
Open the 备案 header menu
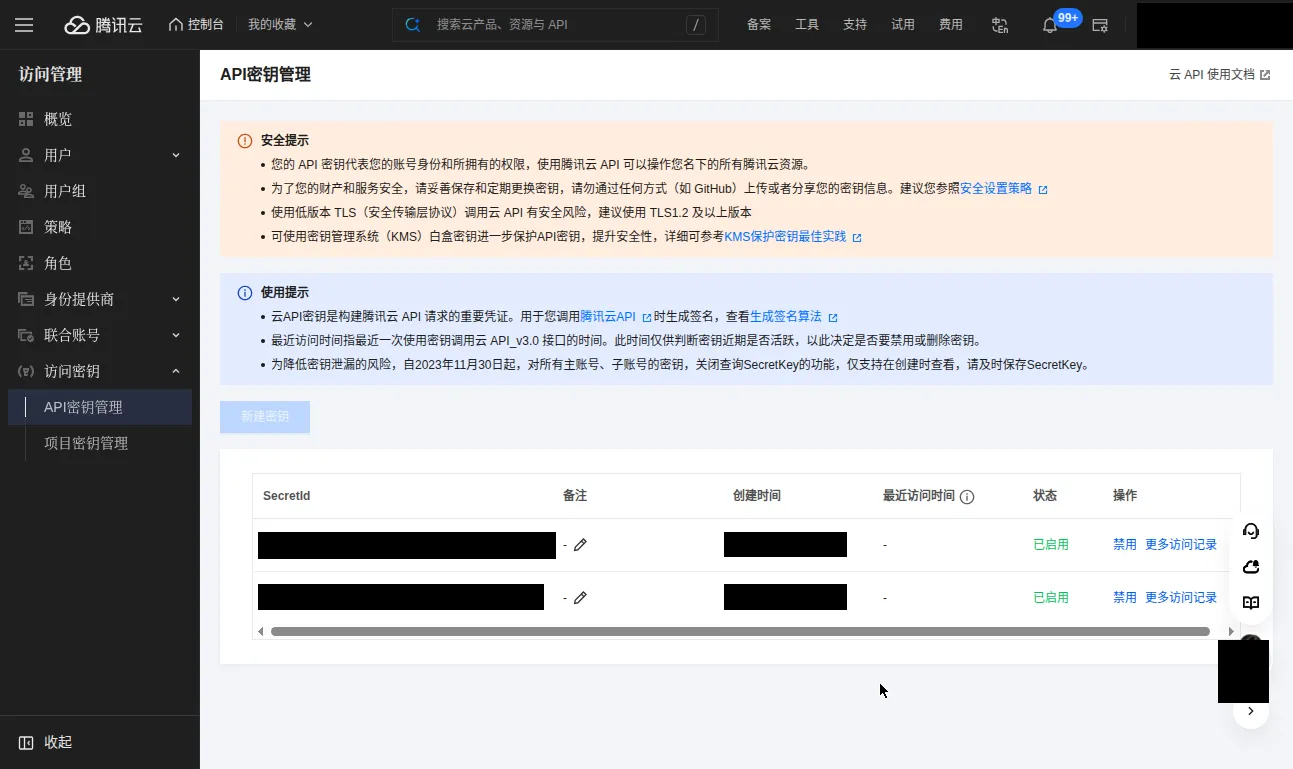pos(759,25)
